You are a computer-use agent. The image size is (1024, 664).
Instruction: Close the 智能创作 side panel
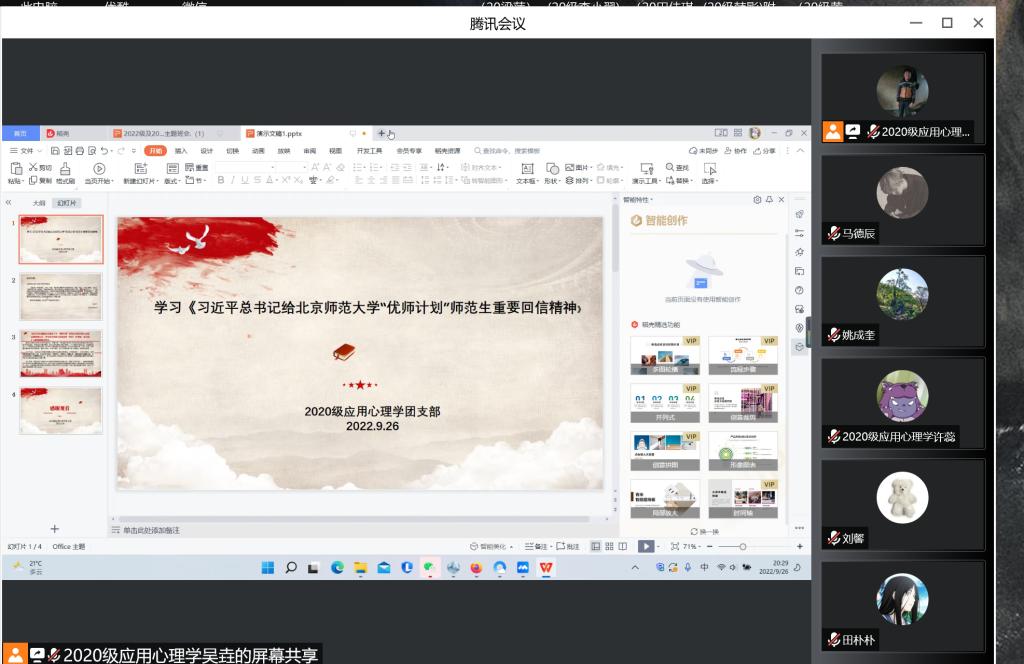(781, 200)
